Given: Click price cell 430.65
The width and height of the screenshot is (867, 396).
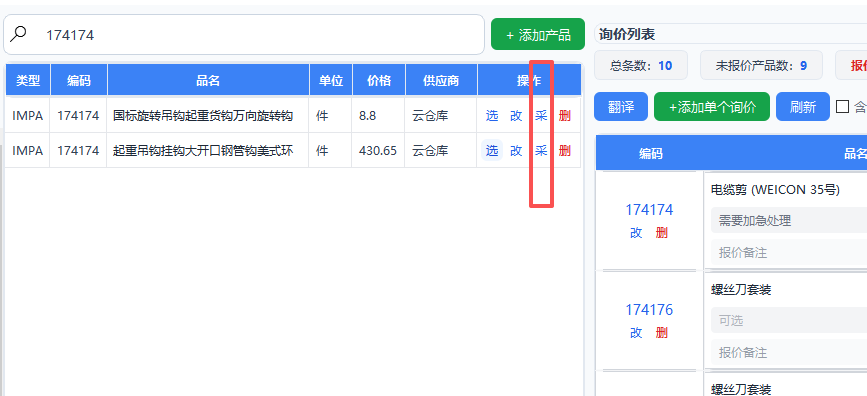Looking at the screenshot, I should [x=378, y=150].
